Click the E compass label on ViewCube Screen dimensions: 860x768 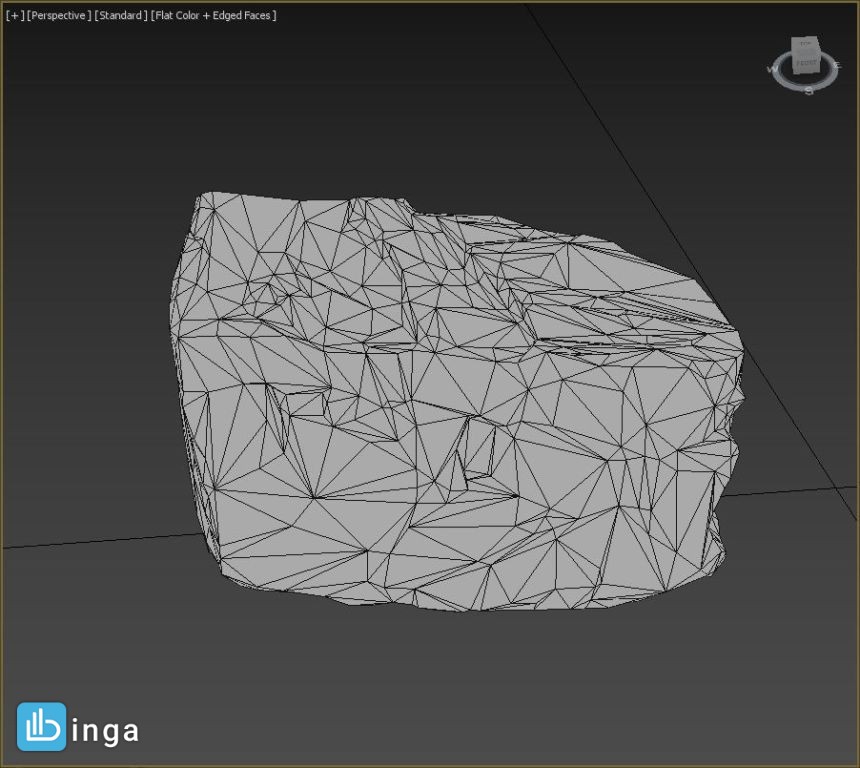(837, 66)
